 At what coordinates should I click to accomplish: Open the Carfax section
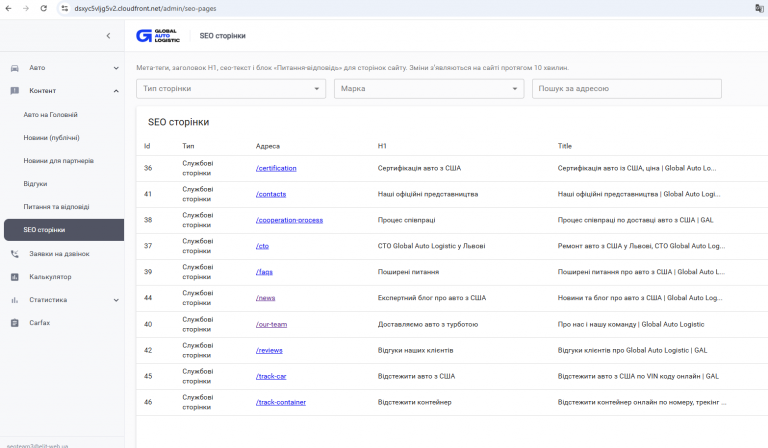pyautogui.click(x=40, y=323)
